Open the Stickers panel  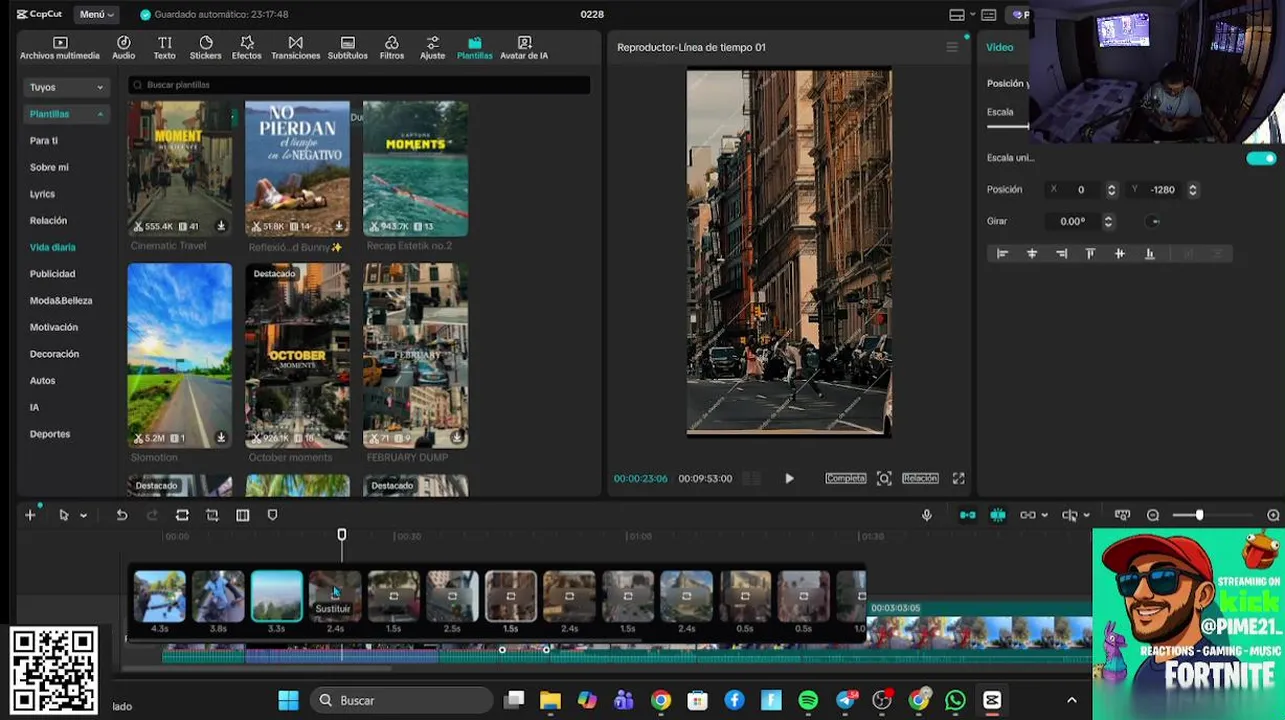205,48
